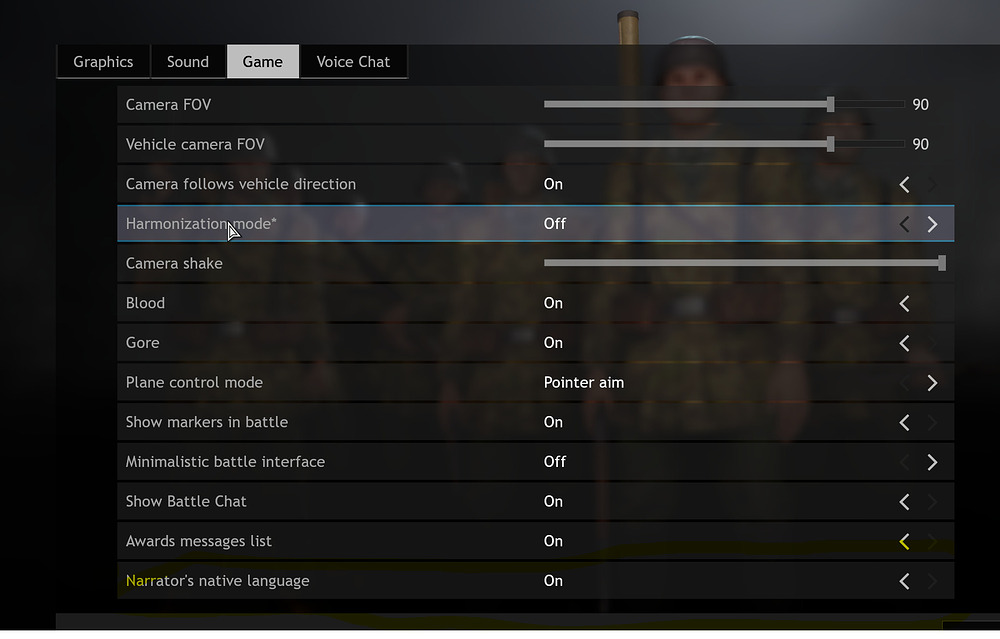Click the Camera shake slider handle
Image resolution: width=1000 pixels, height=639 pixels.
[942, 263]
